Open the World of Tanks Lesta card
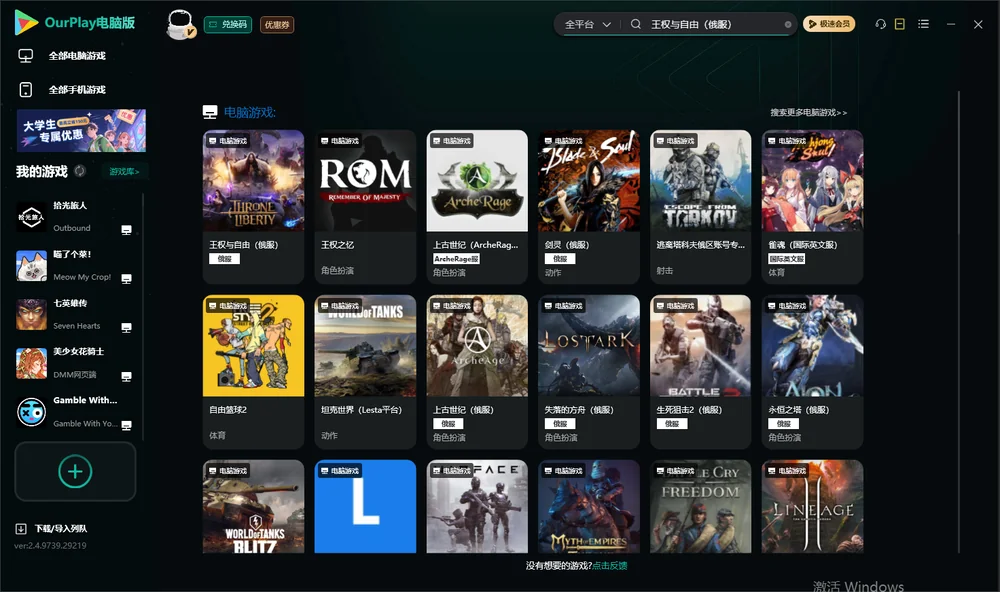 [x=365, y=371]
